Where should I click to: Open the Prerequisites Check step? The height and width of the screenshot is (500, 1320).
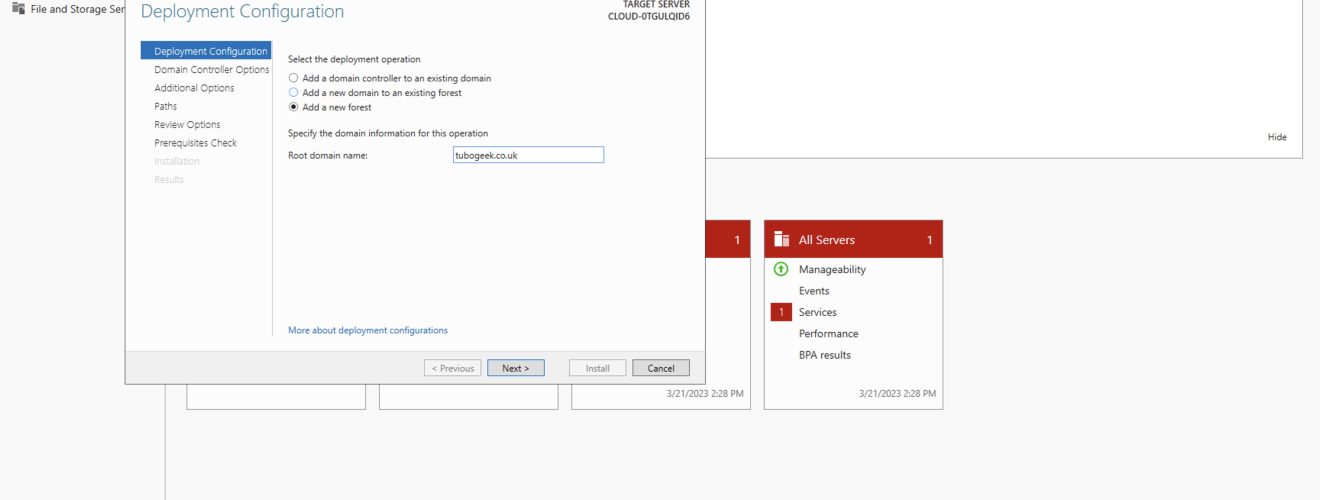pyautogui.click(x=195, y=143)
